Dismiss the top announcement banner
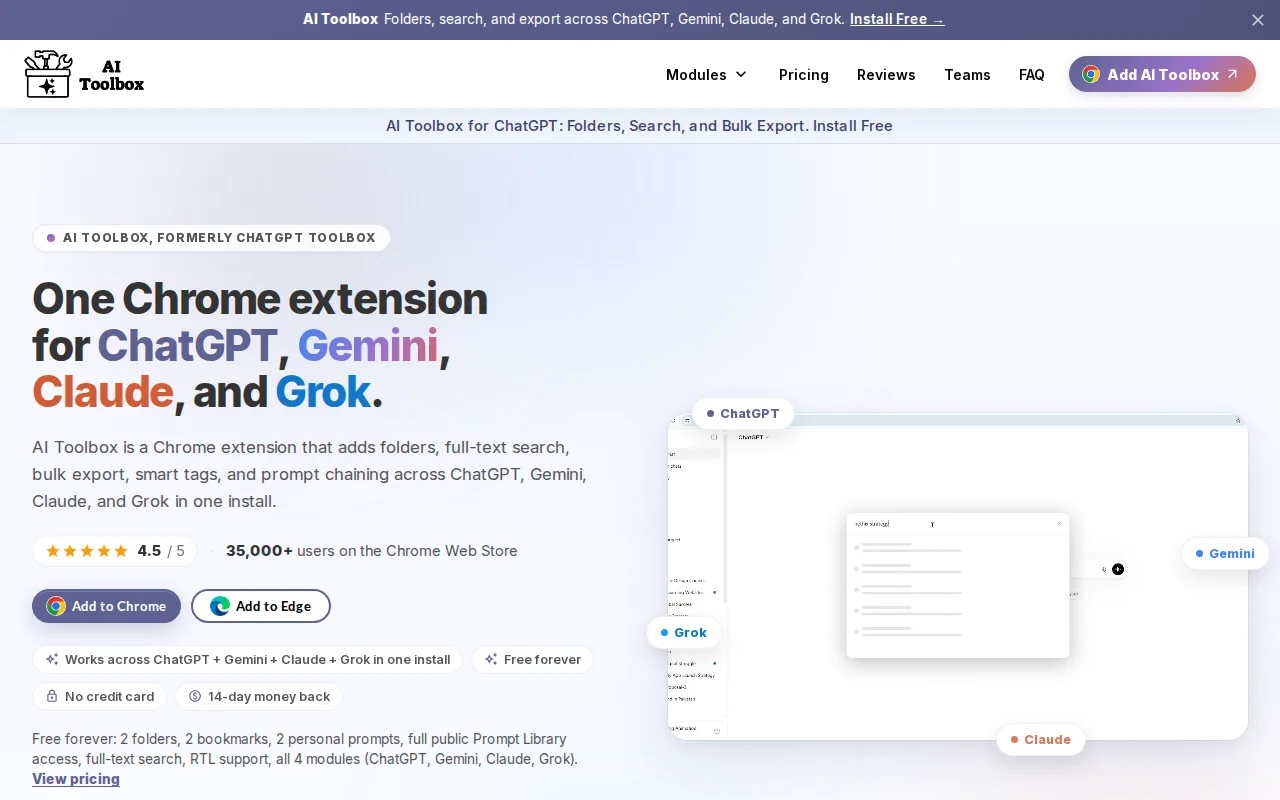1280x800 pixels. point(1258,20)
